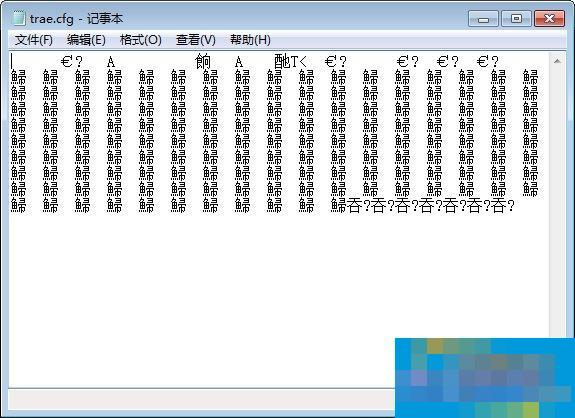Viewport: 575px width, 418px height.
Task: Click the 吞?吞?吞? text on last line
Action: [x=431, y=206]
